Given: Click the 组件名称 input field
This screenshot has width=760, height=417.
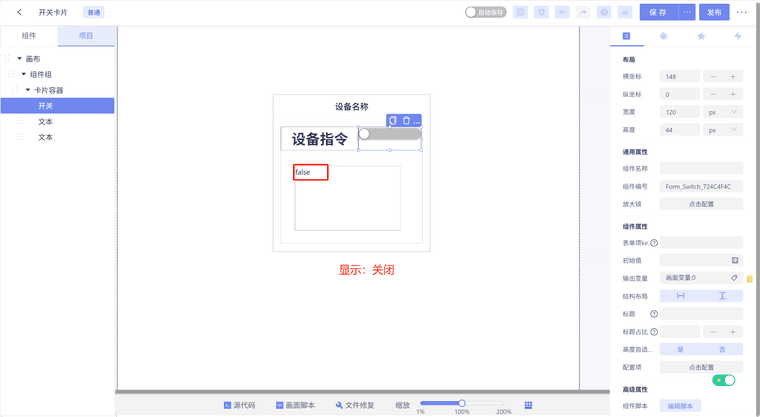Looking at the screenshot, I should [x=701, y=168].
